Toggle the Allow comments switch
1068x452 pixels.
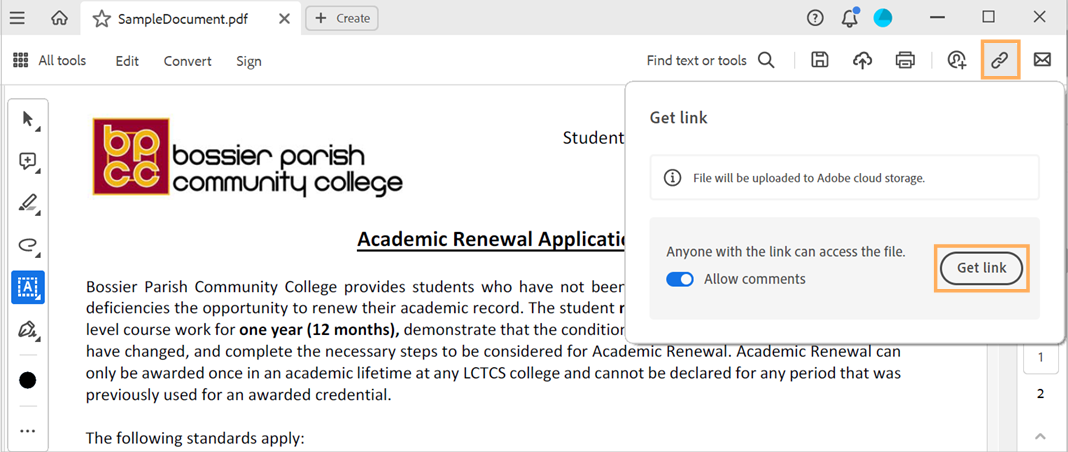pyautogui.click(x=680, y=279)
